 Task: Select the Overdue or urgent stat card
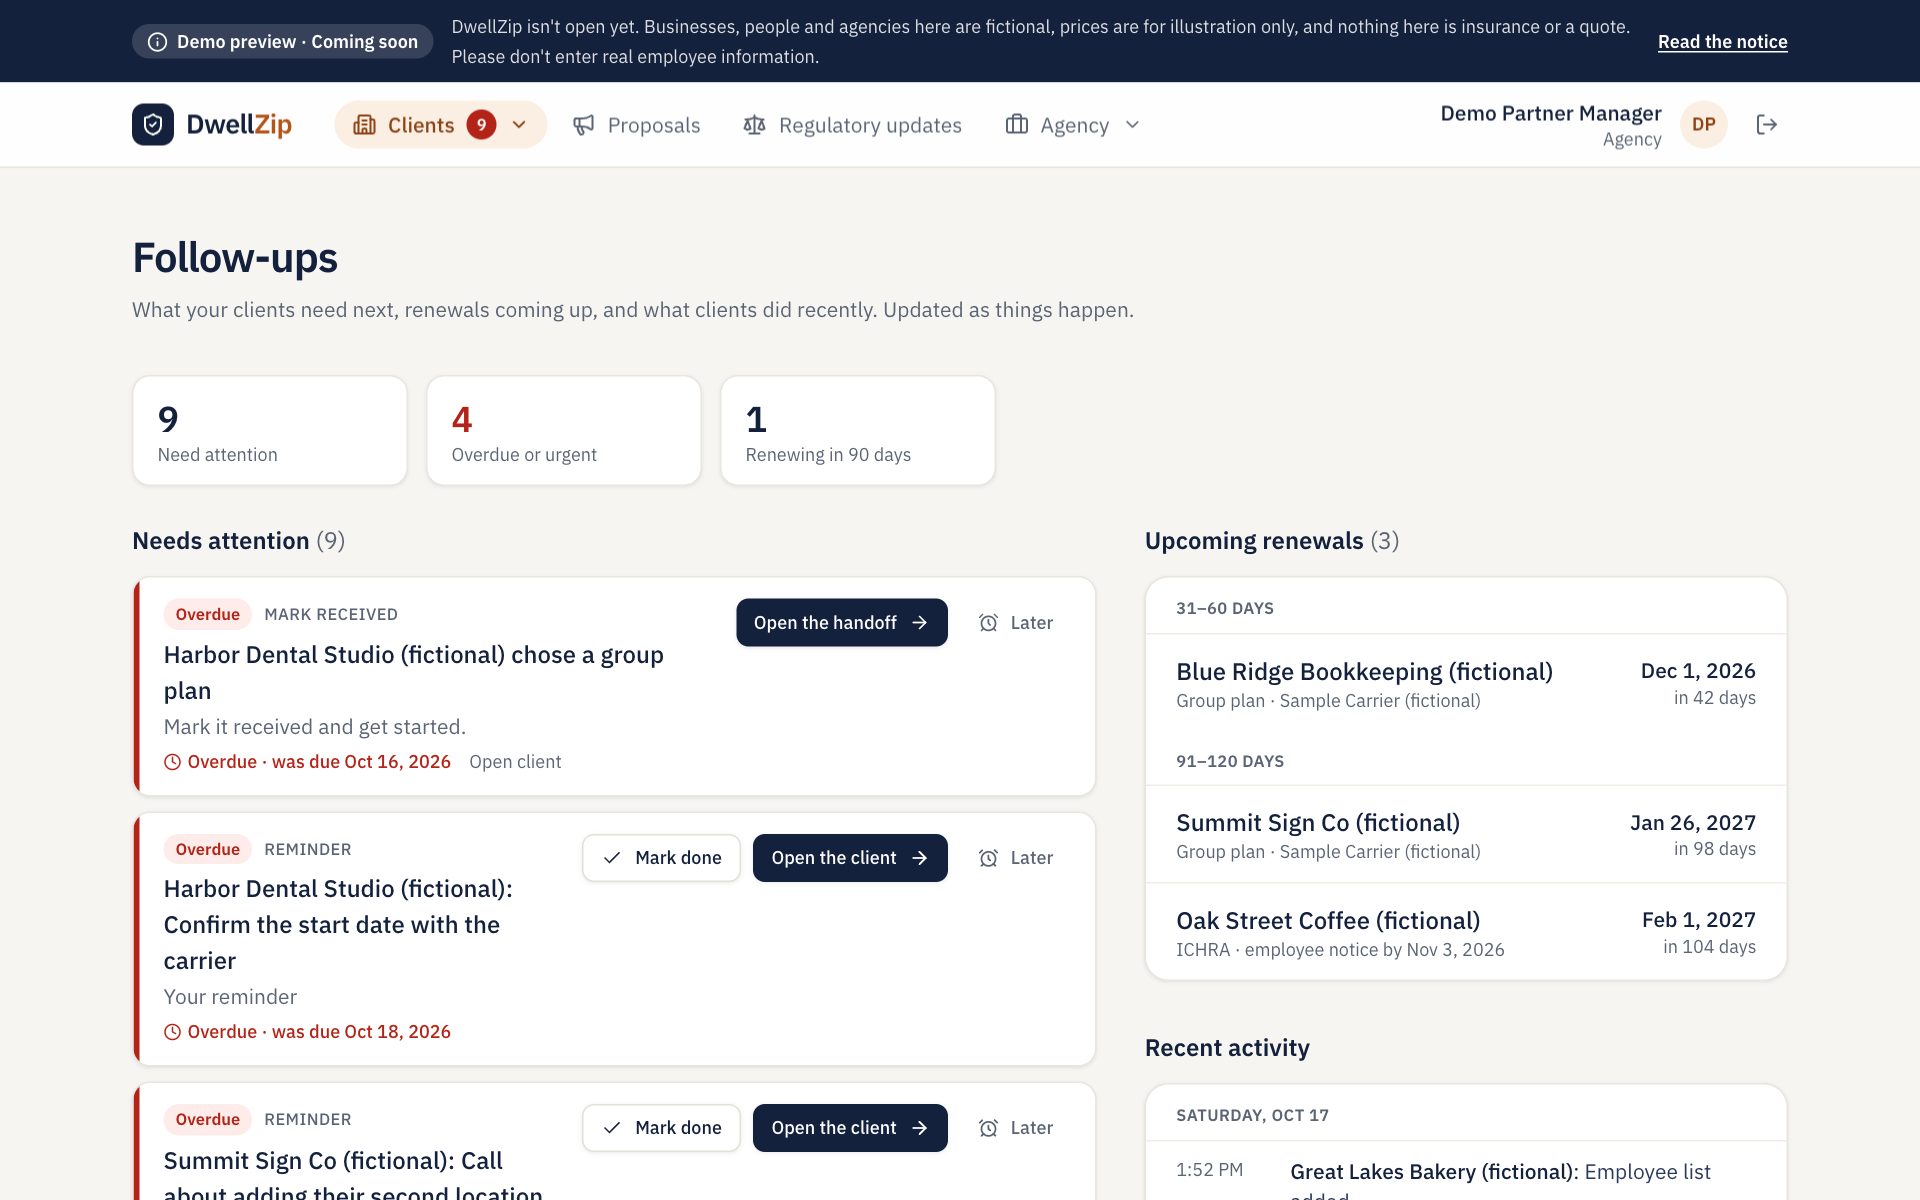click(564, 431)
